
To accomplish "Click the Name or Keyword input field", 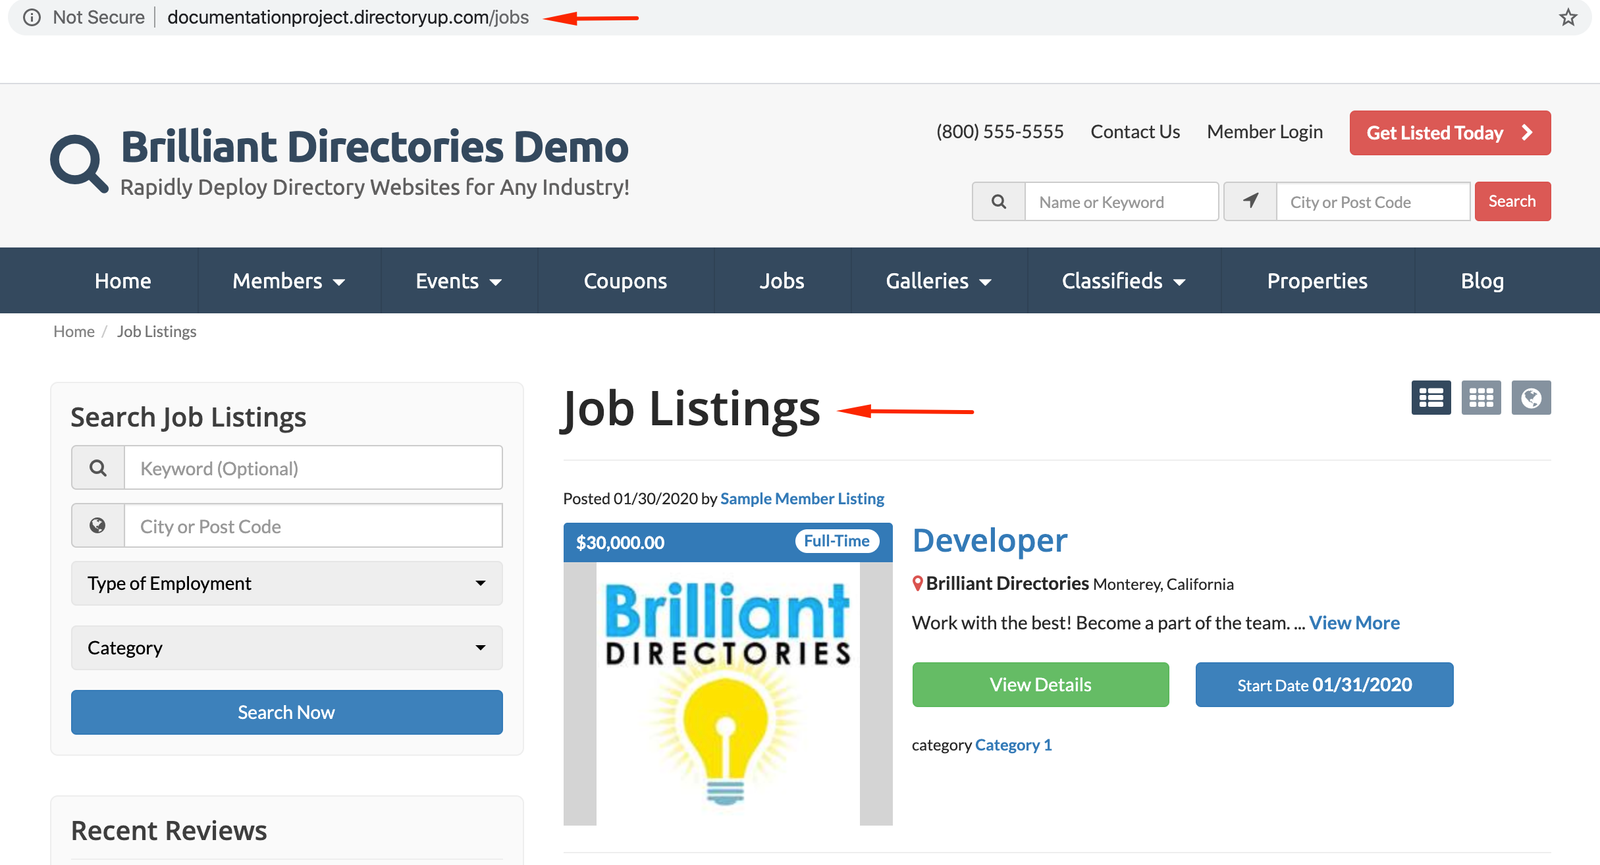I will coord(1122,201).
